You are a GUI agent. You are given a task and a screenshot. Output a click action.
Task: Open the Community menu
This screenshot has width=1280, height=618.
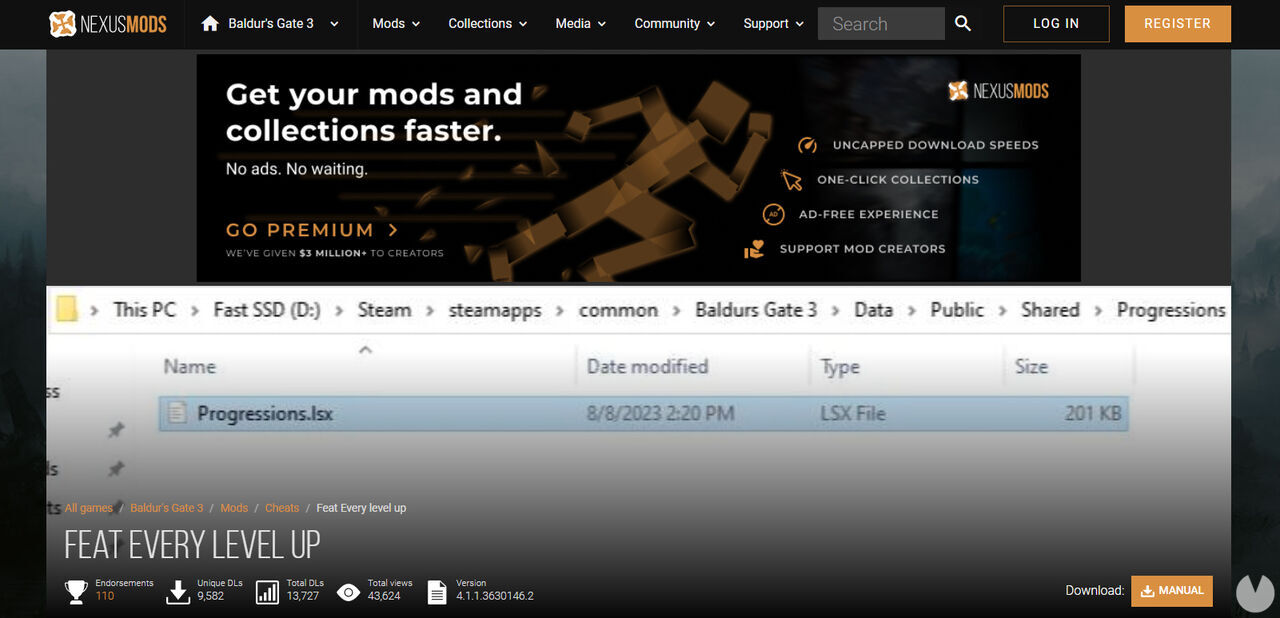pyautogui.click(x=675, y=24)
